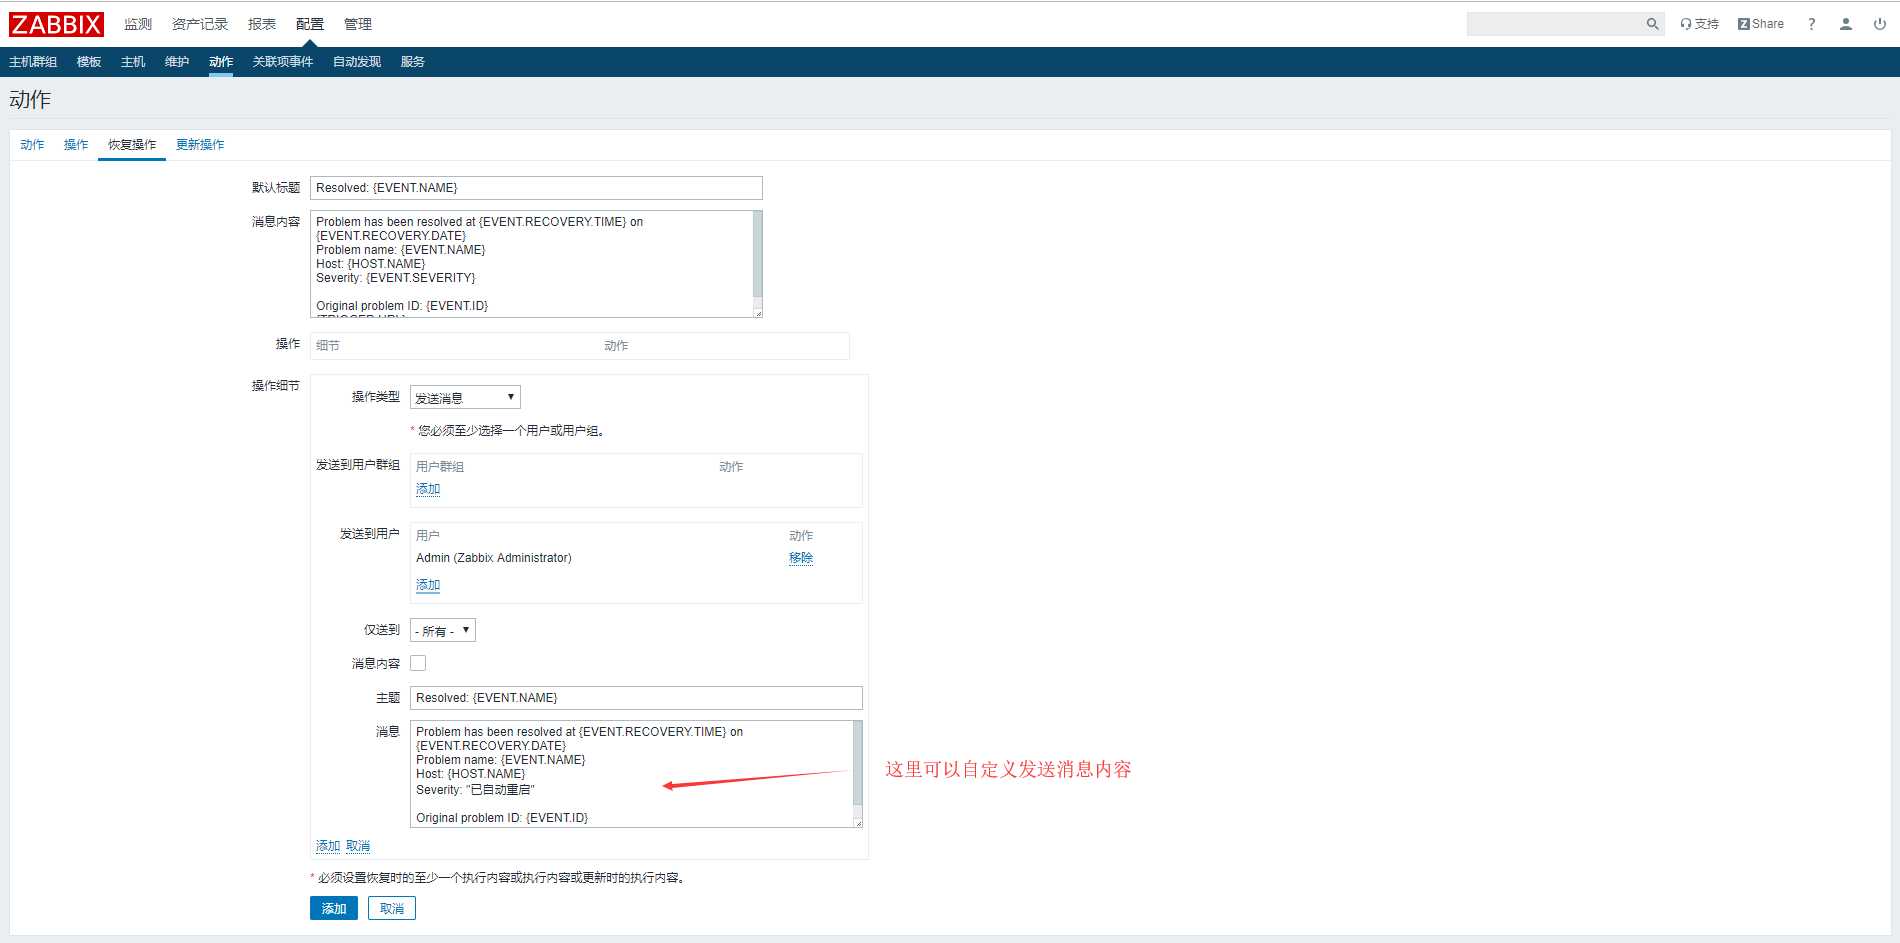
Task: Open the 操作类型 dropdown
Action: pyautogui.click(x=465, y=397)
